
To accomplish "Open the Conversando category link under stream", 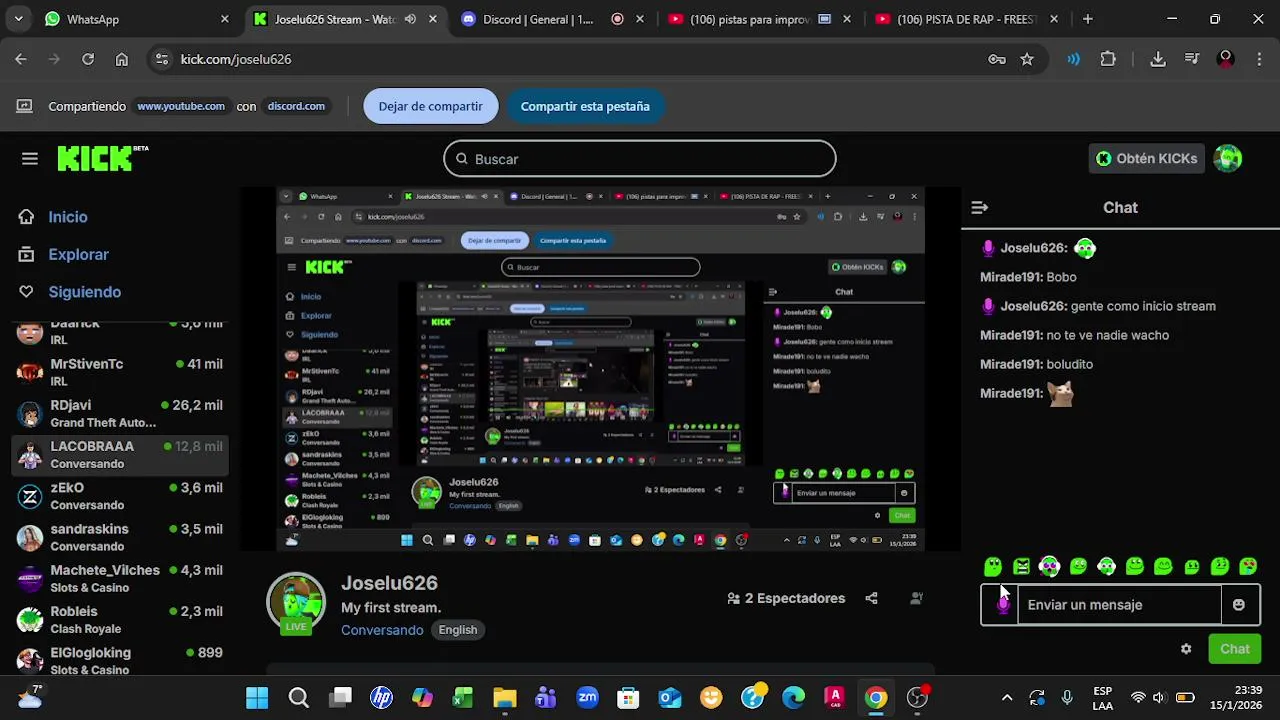I will pos(382,630).
